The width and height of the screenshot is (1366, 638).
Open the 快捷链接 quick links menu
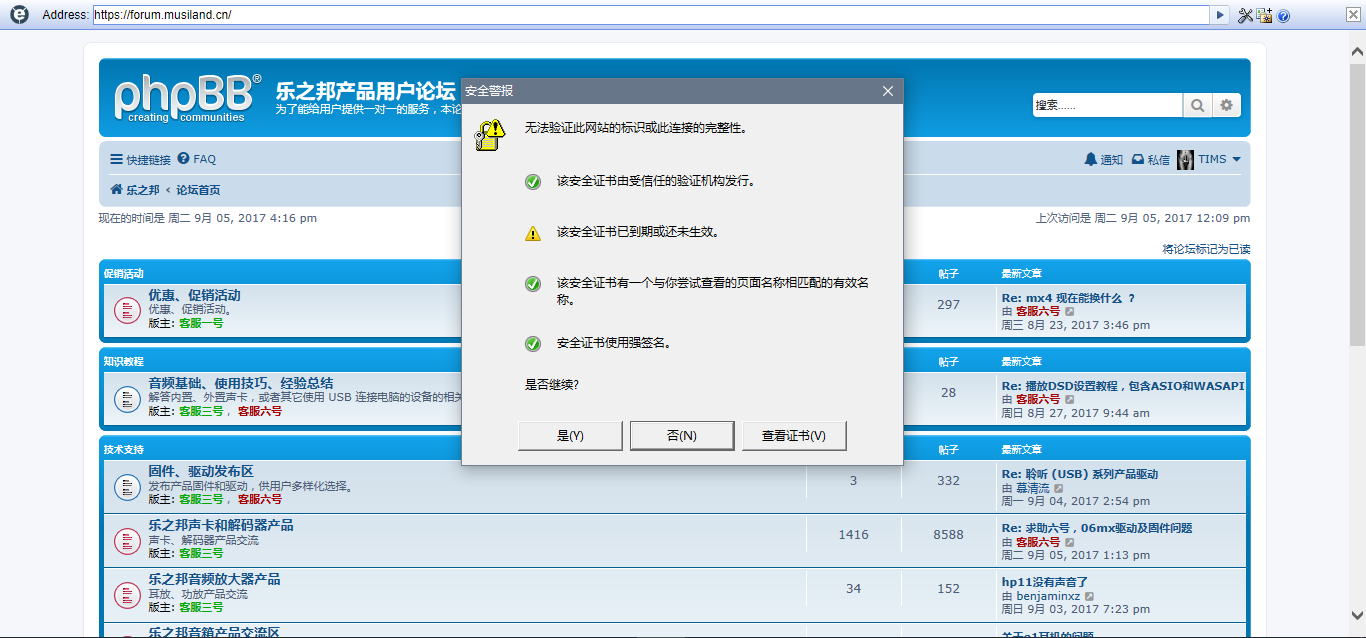tap(140, 159)
